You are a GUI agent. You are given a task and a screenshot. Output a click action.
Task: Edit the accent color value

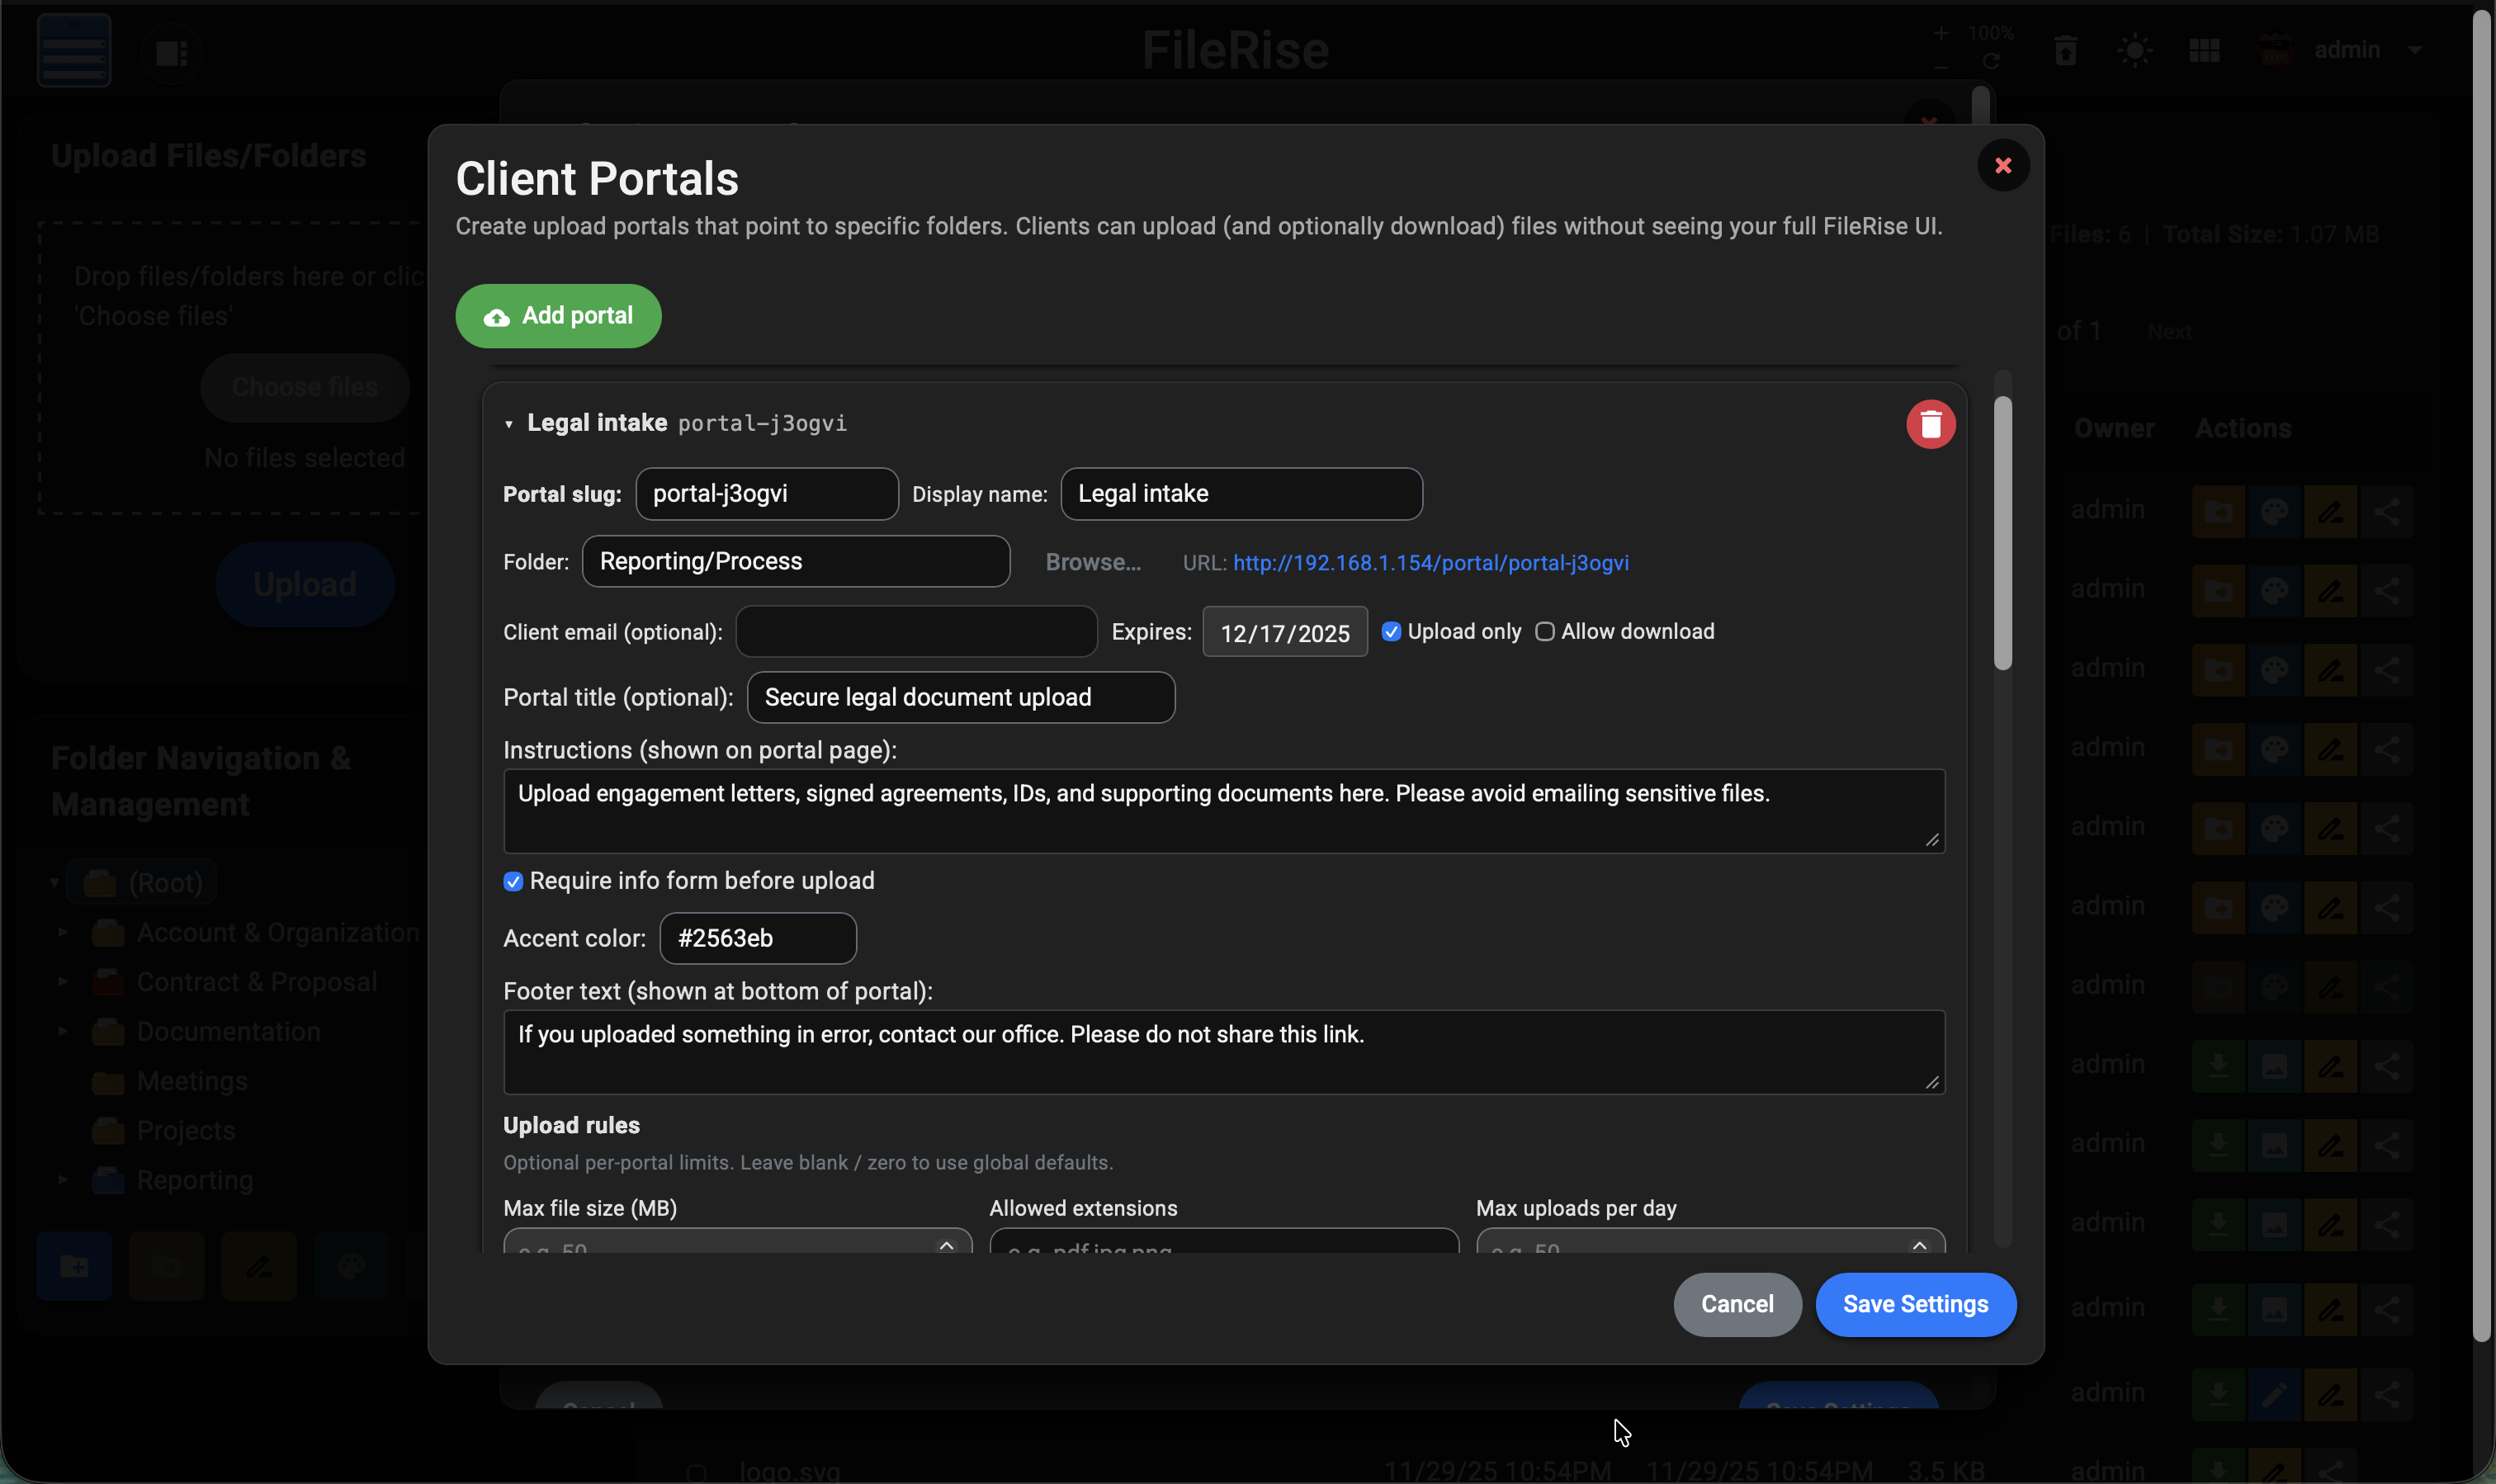coord(757,938)
